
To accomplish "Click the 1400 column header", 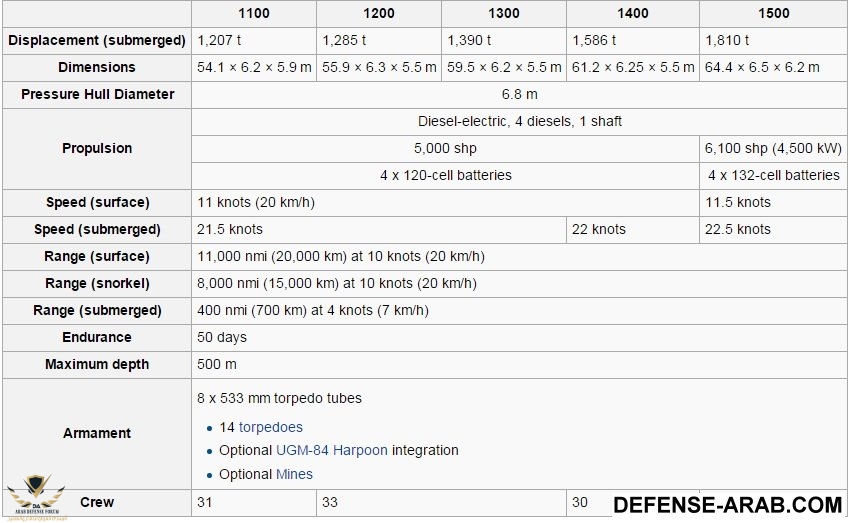I will (632, 14).
